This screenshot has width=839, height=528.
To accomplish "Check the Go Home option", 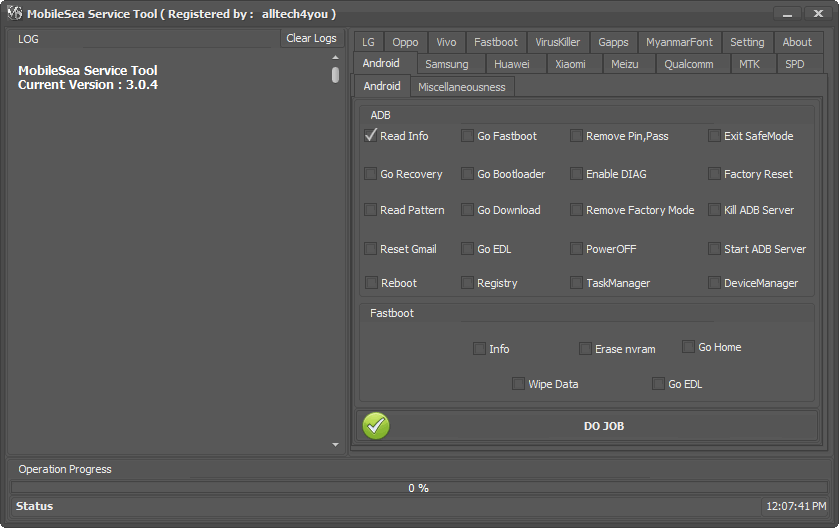I will [x=688, y=347].
